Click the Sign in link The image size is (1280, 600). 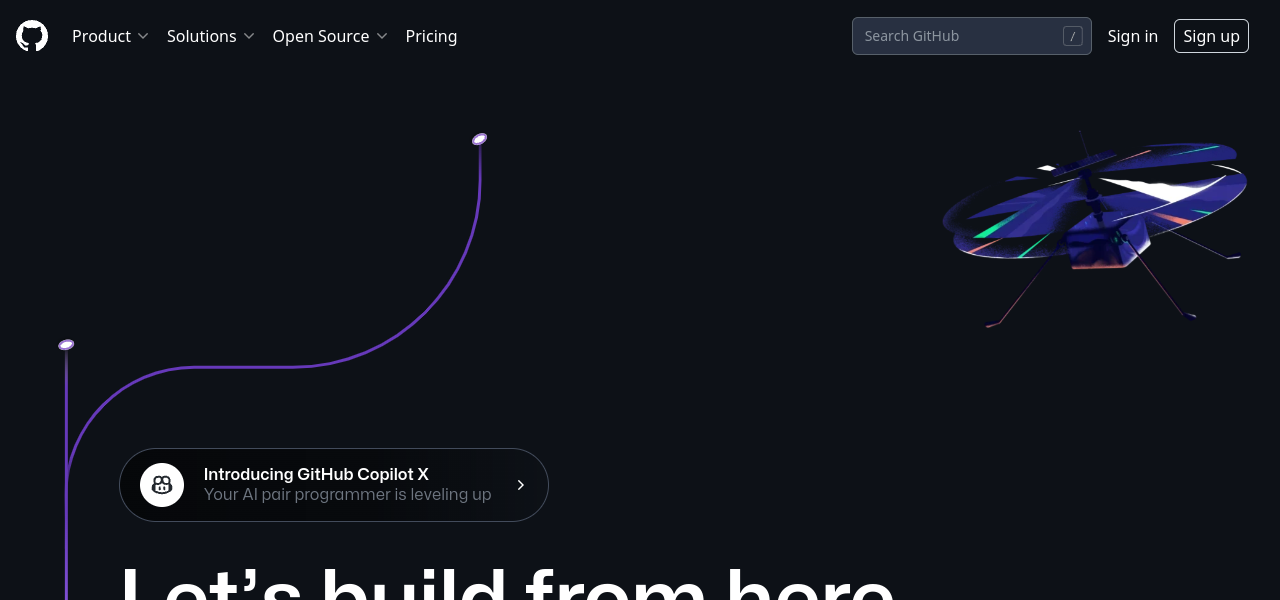pos(1132,36)
